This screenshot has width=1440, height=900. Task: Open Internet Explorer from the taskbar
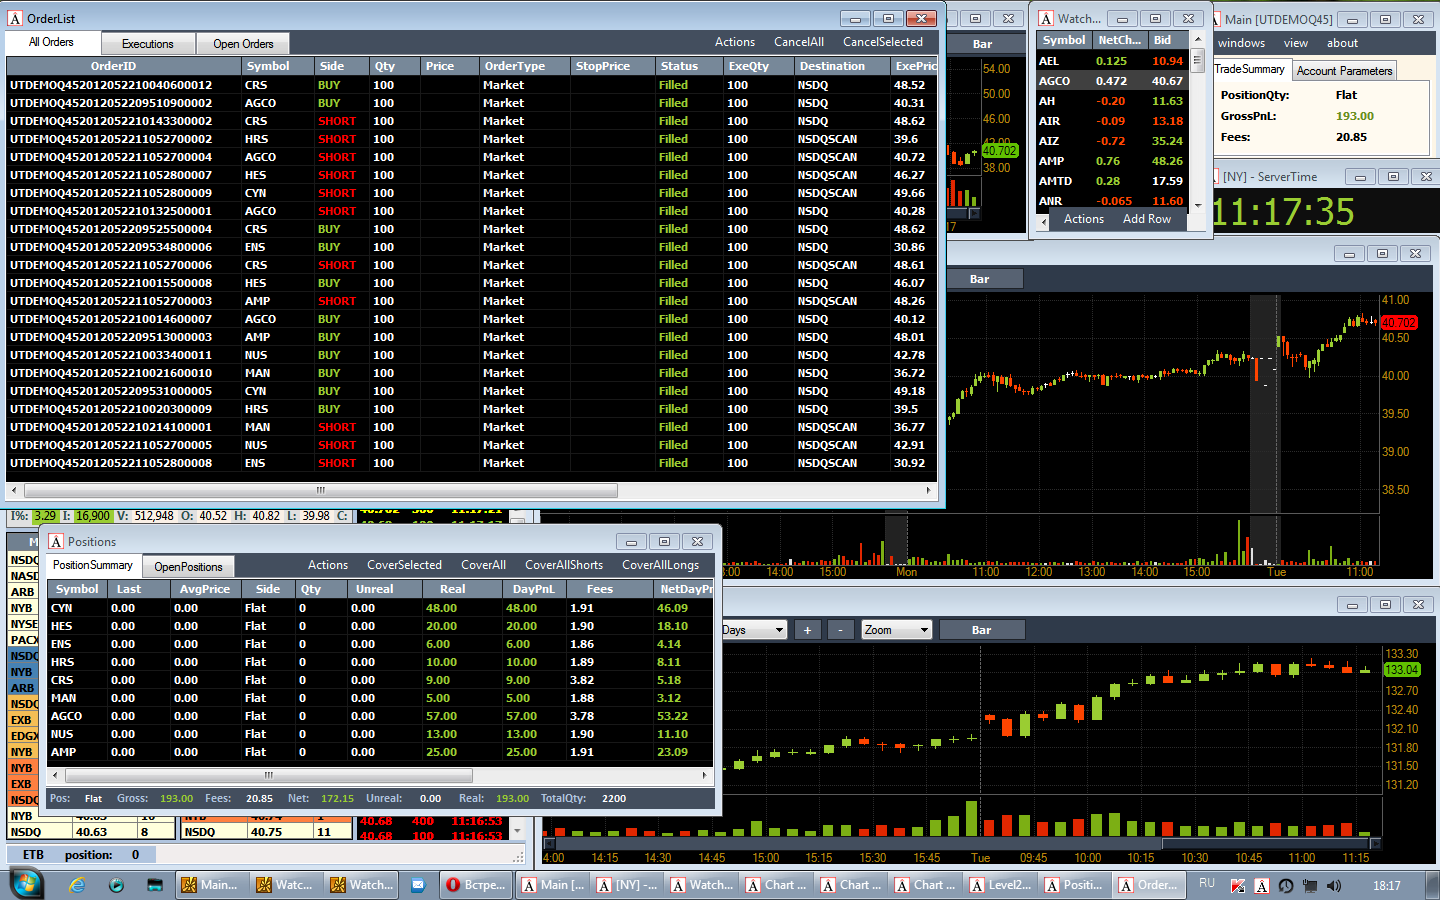pos(77,885)
